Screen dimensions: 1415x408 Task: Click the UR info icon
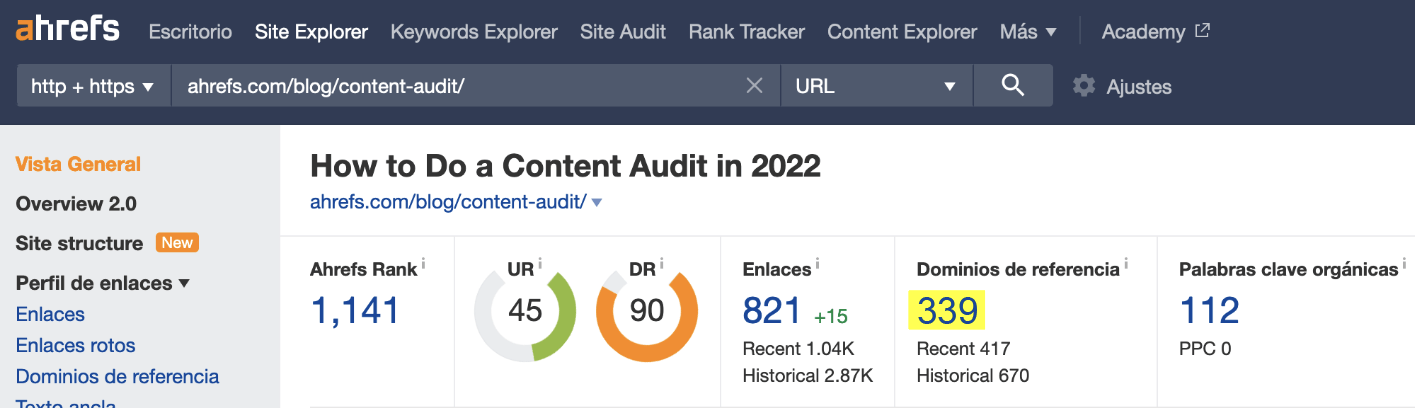[x=540, y=264]
